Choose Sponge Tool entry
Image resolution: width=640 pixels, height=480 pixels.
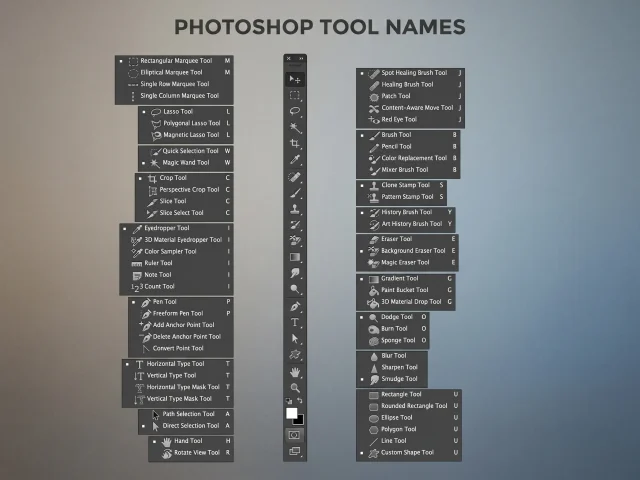393,340
